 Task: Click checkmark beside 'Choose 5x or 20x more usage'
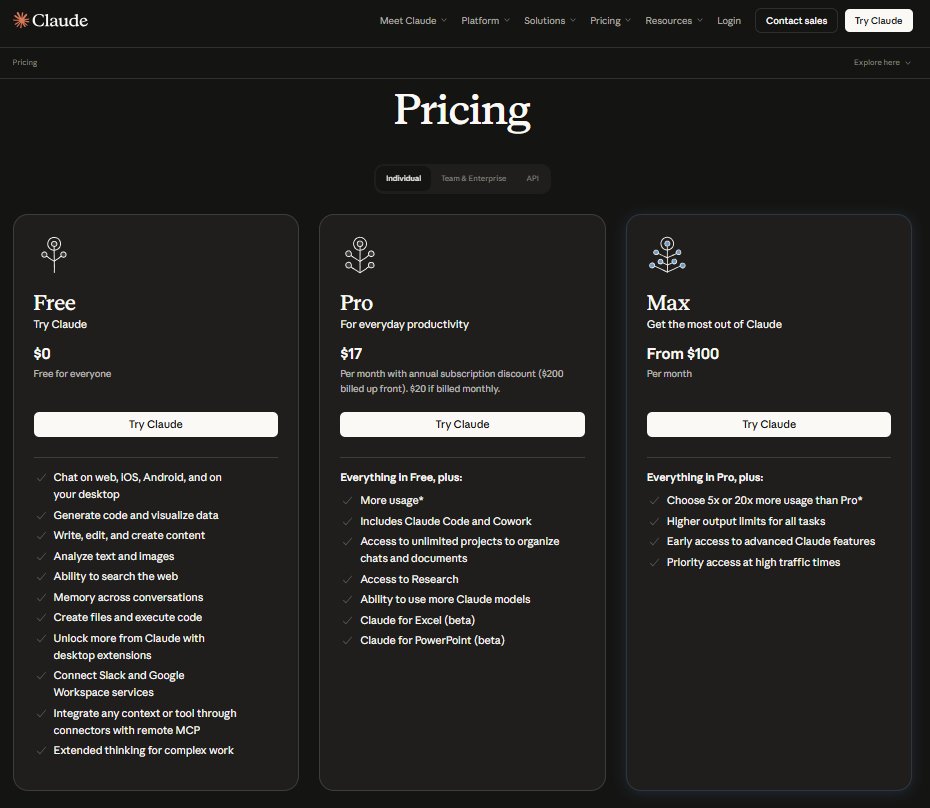point(654,501)
